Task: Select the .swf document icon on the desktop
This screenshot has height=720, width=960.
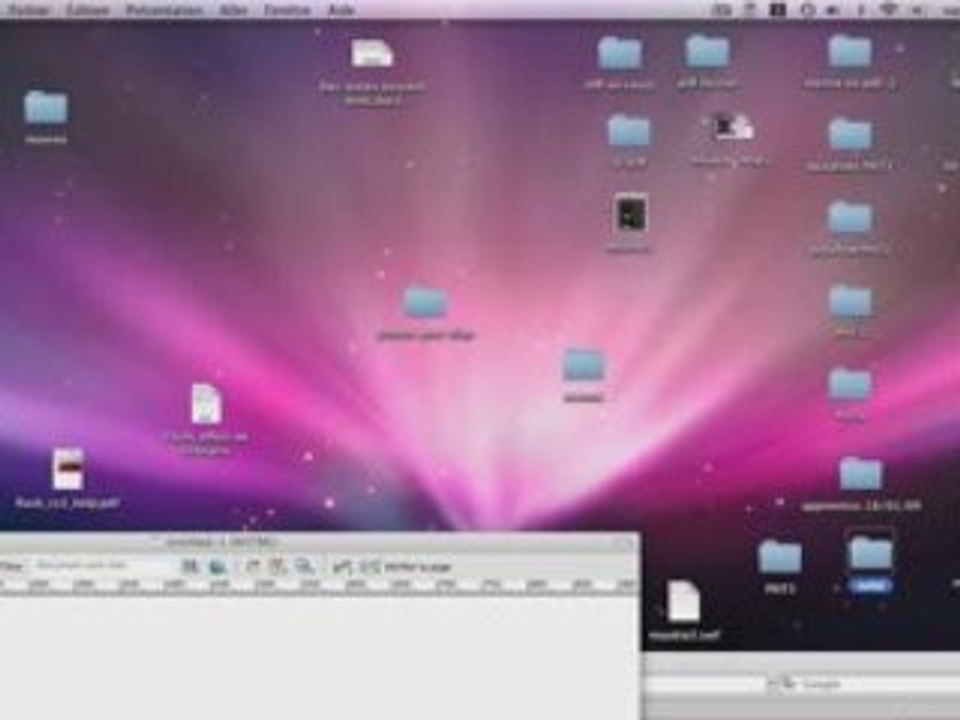Action: coord(684,601)
